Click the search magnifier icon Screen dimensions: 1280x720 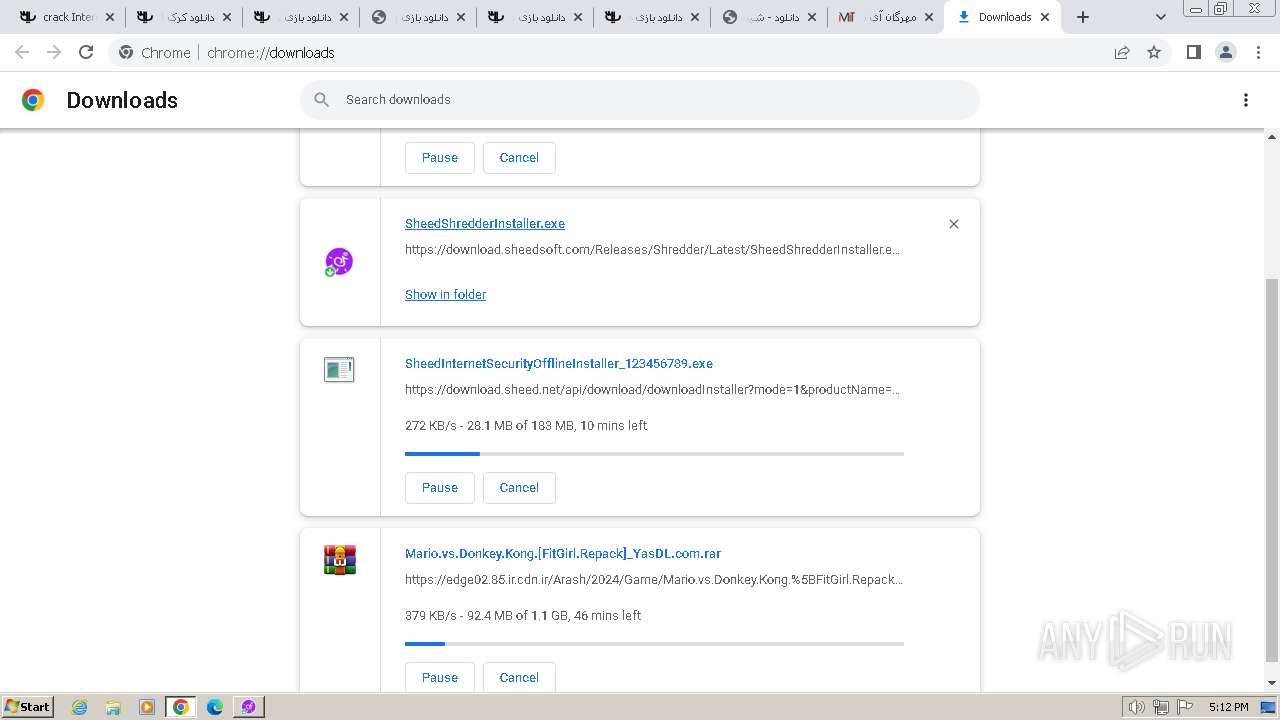tap(321, 100)
